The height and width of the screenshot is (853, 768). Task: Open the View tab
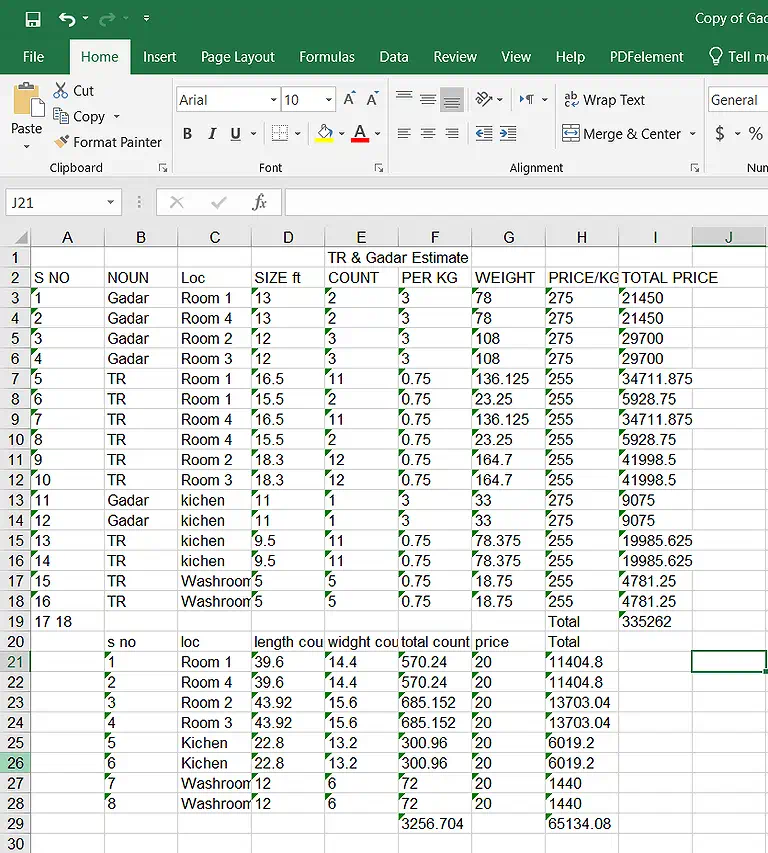pos(516,57)
